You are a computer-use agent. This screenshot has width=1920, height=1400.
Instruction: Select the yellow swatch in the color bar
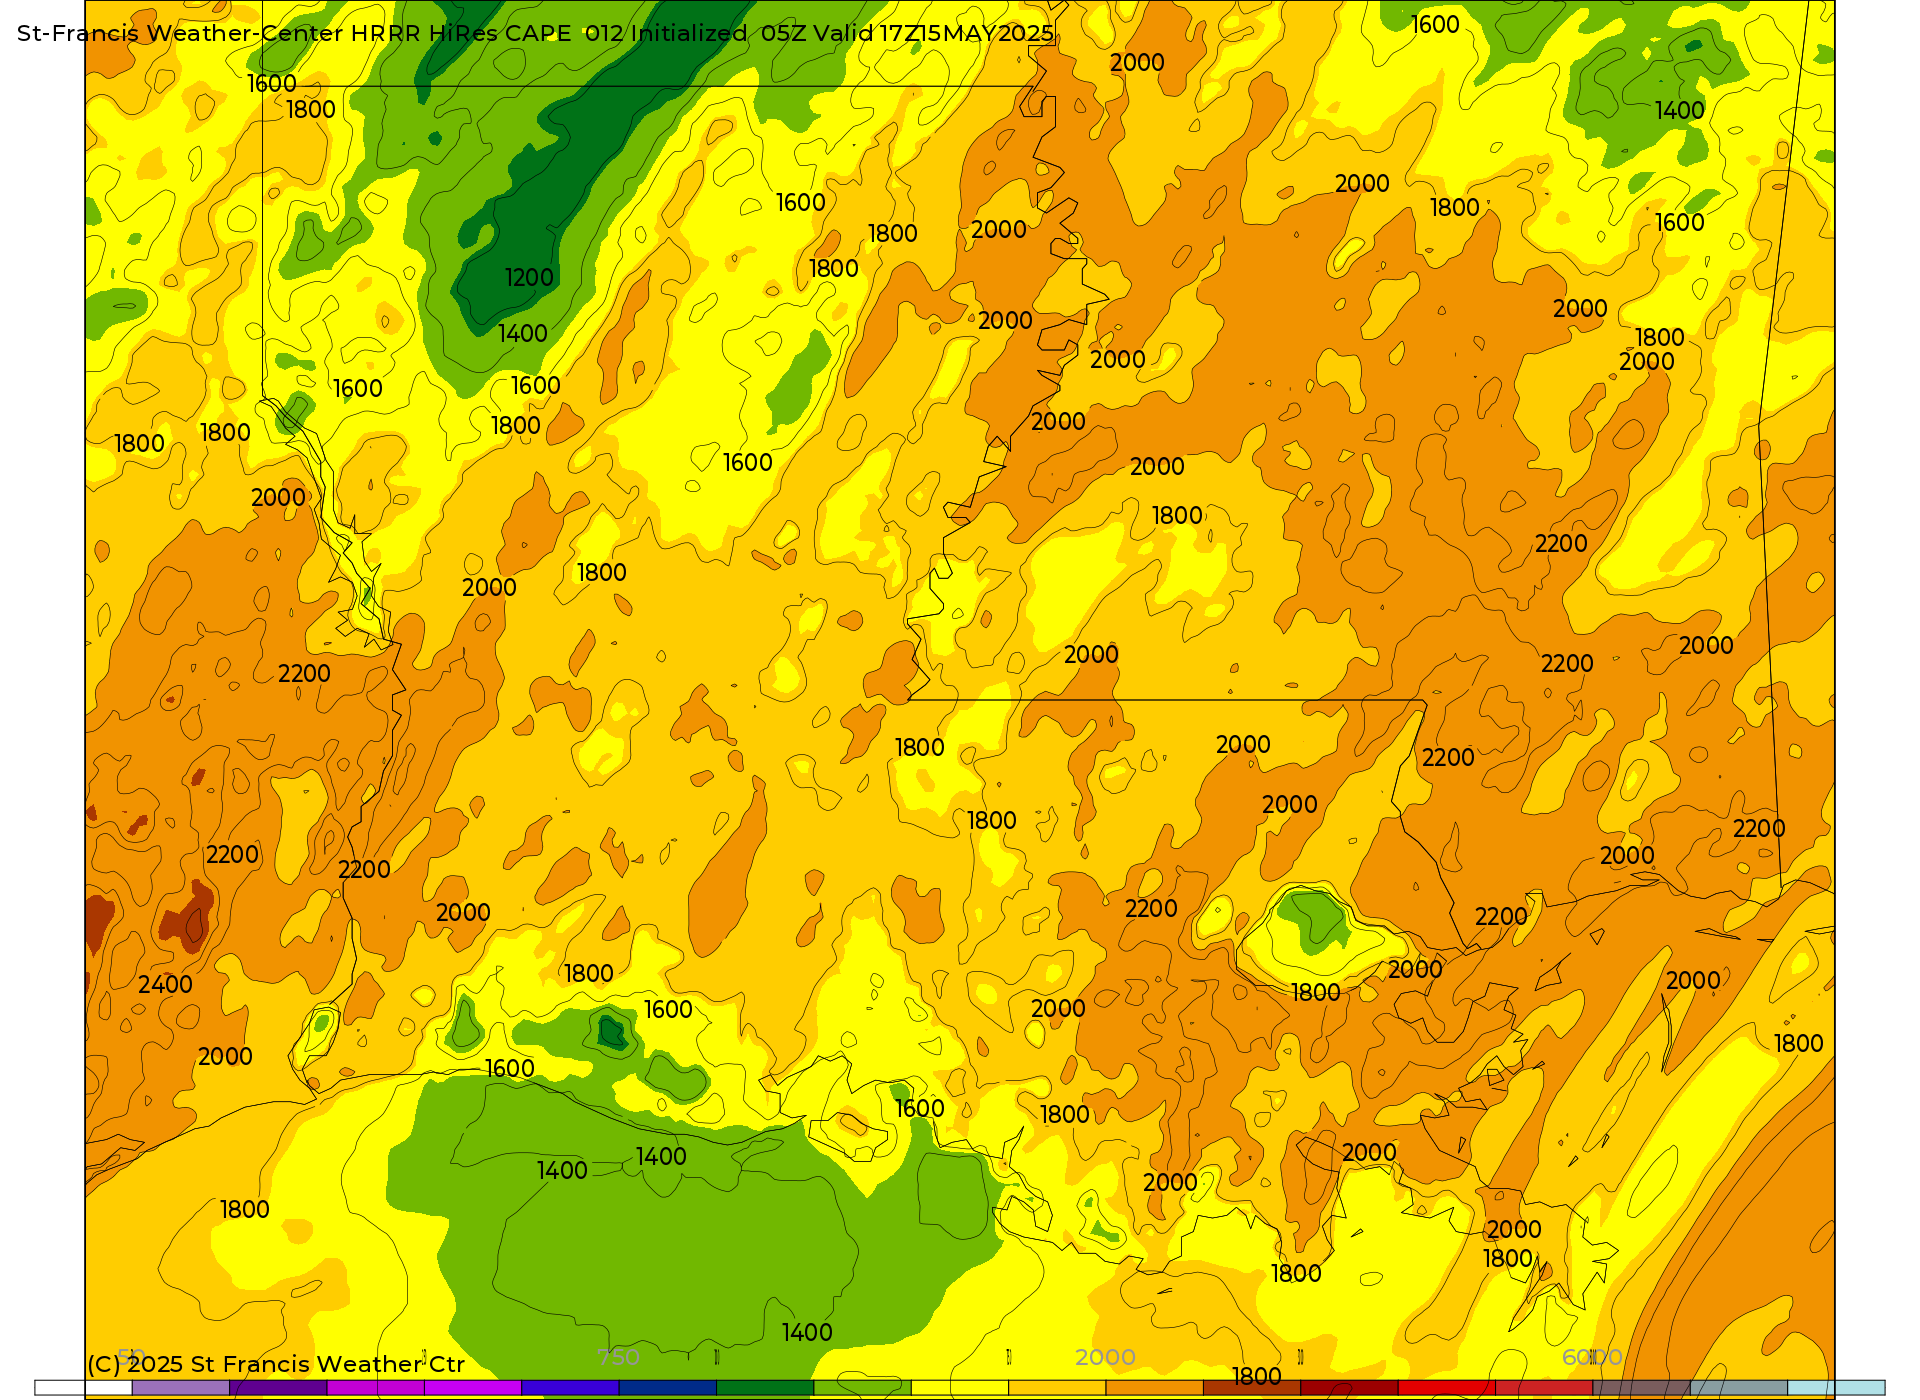(960, 1388)
